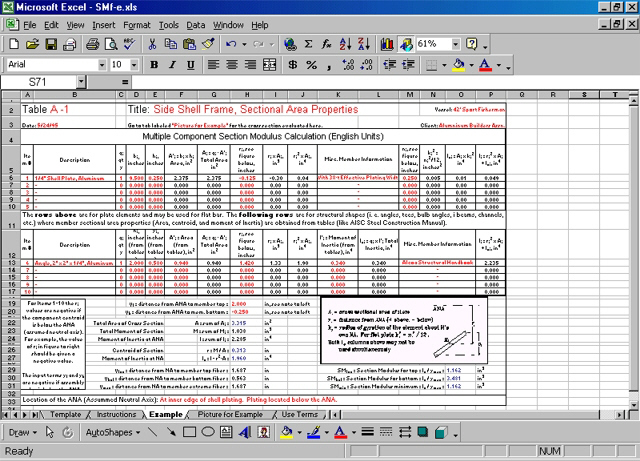Open the Borders dropdown arrow

point(444,65)
